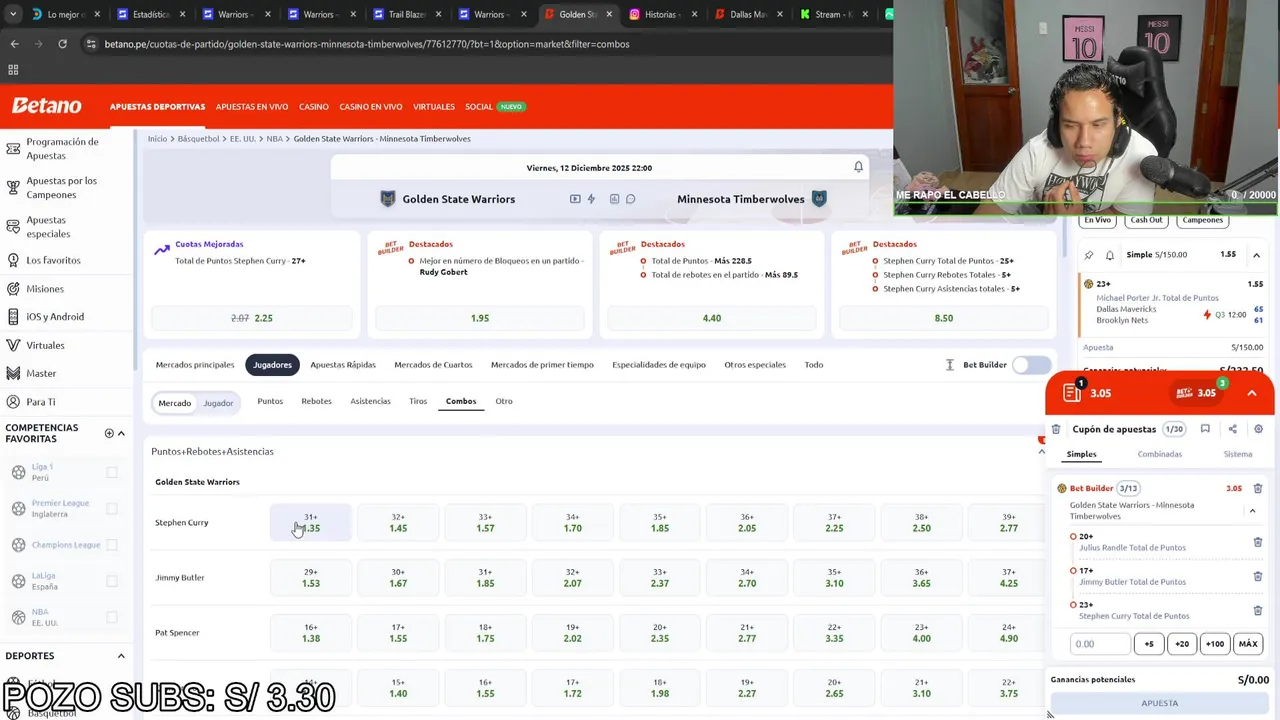Open betslip settings gear icon
Viewport: 1280px width, 720px height.
click(x=1258, y=429)
